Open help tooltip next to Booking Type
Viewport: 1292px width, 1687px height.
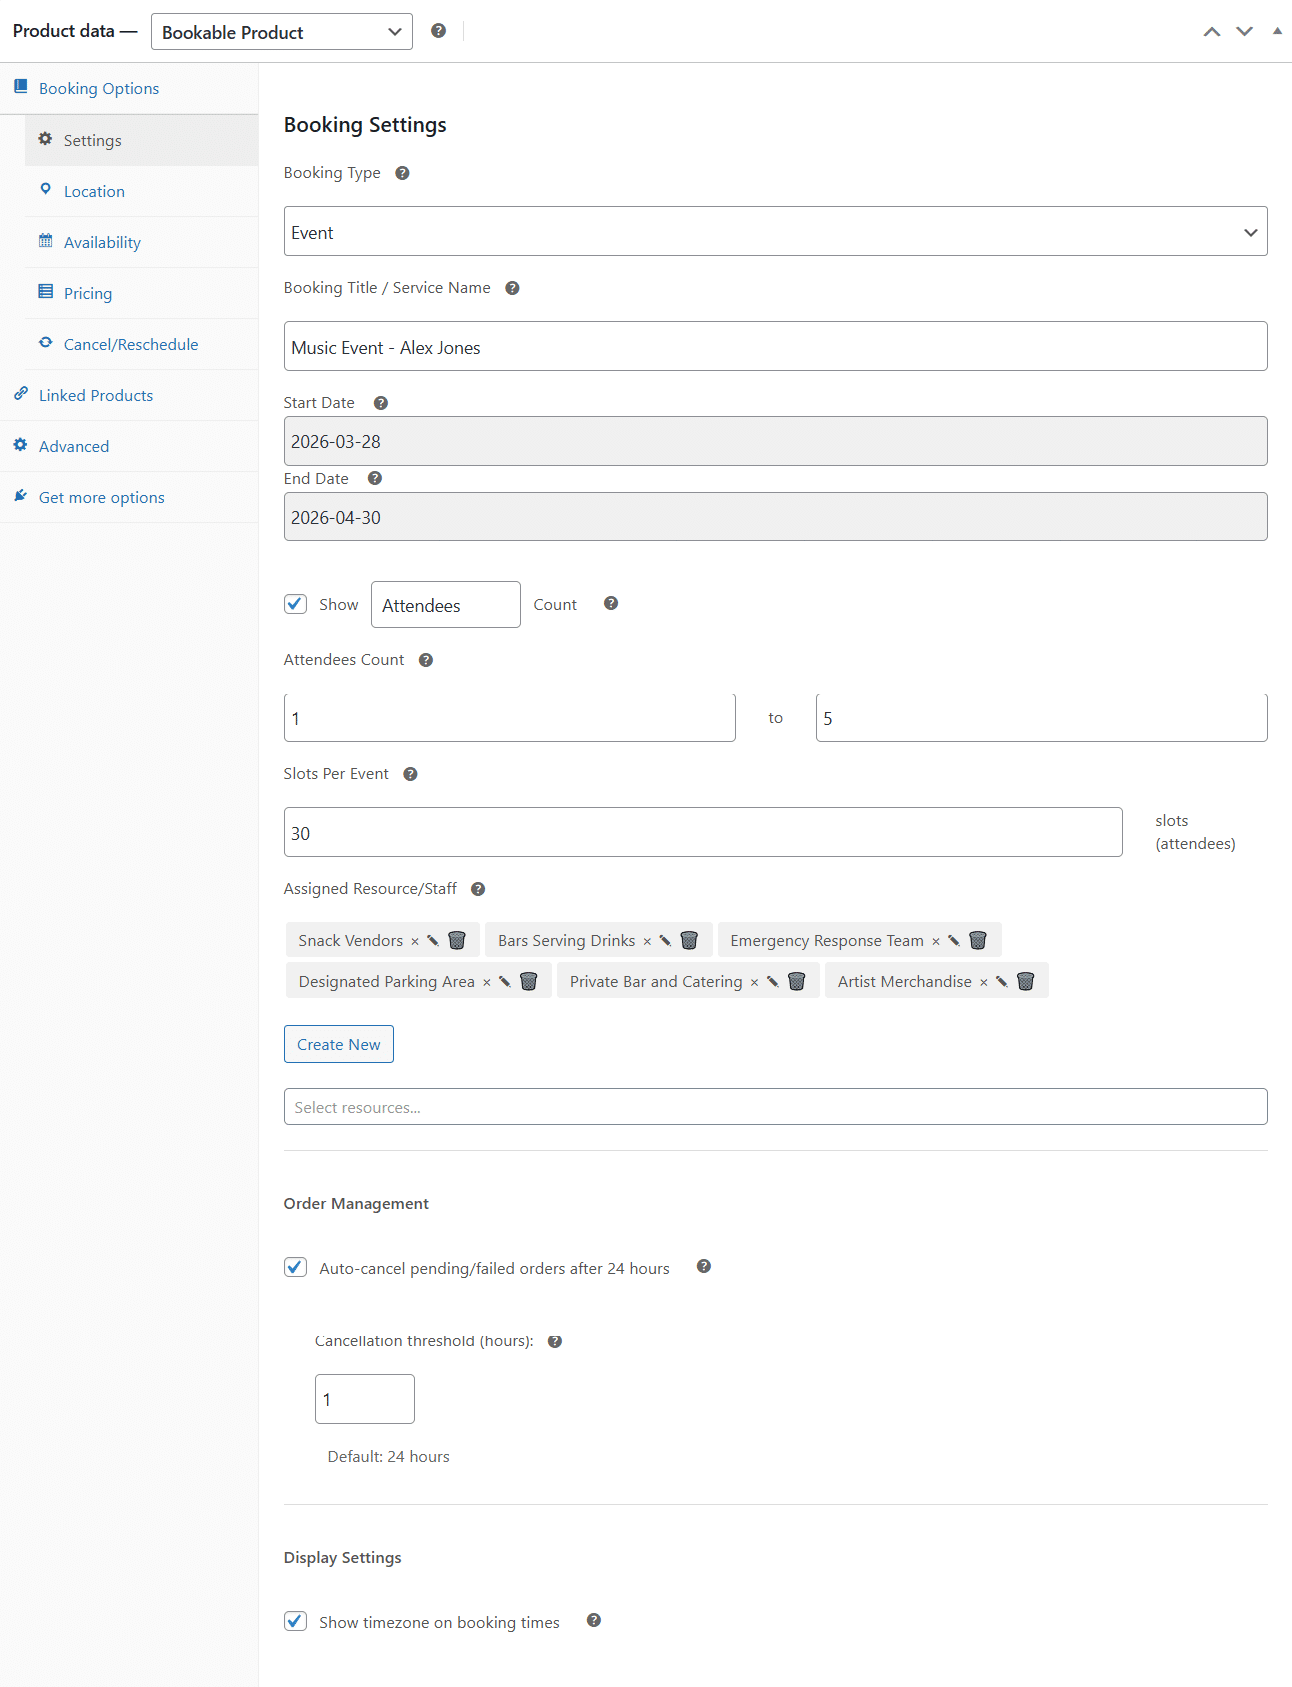click(x=402, y=173)
